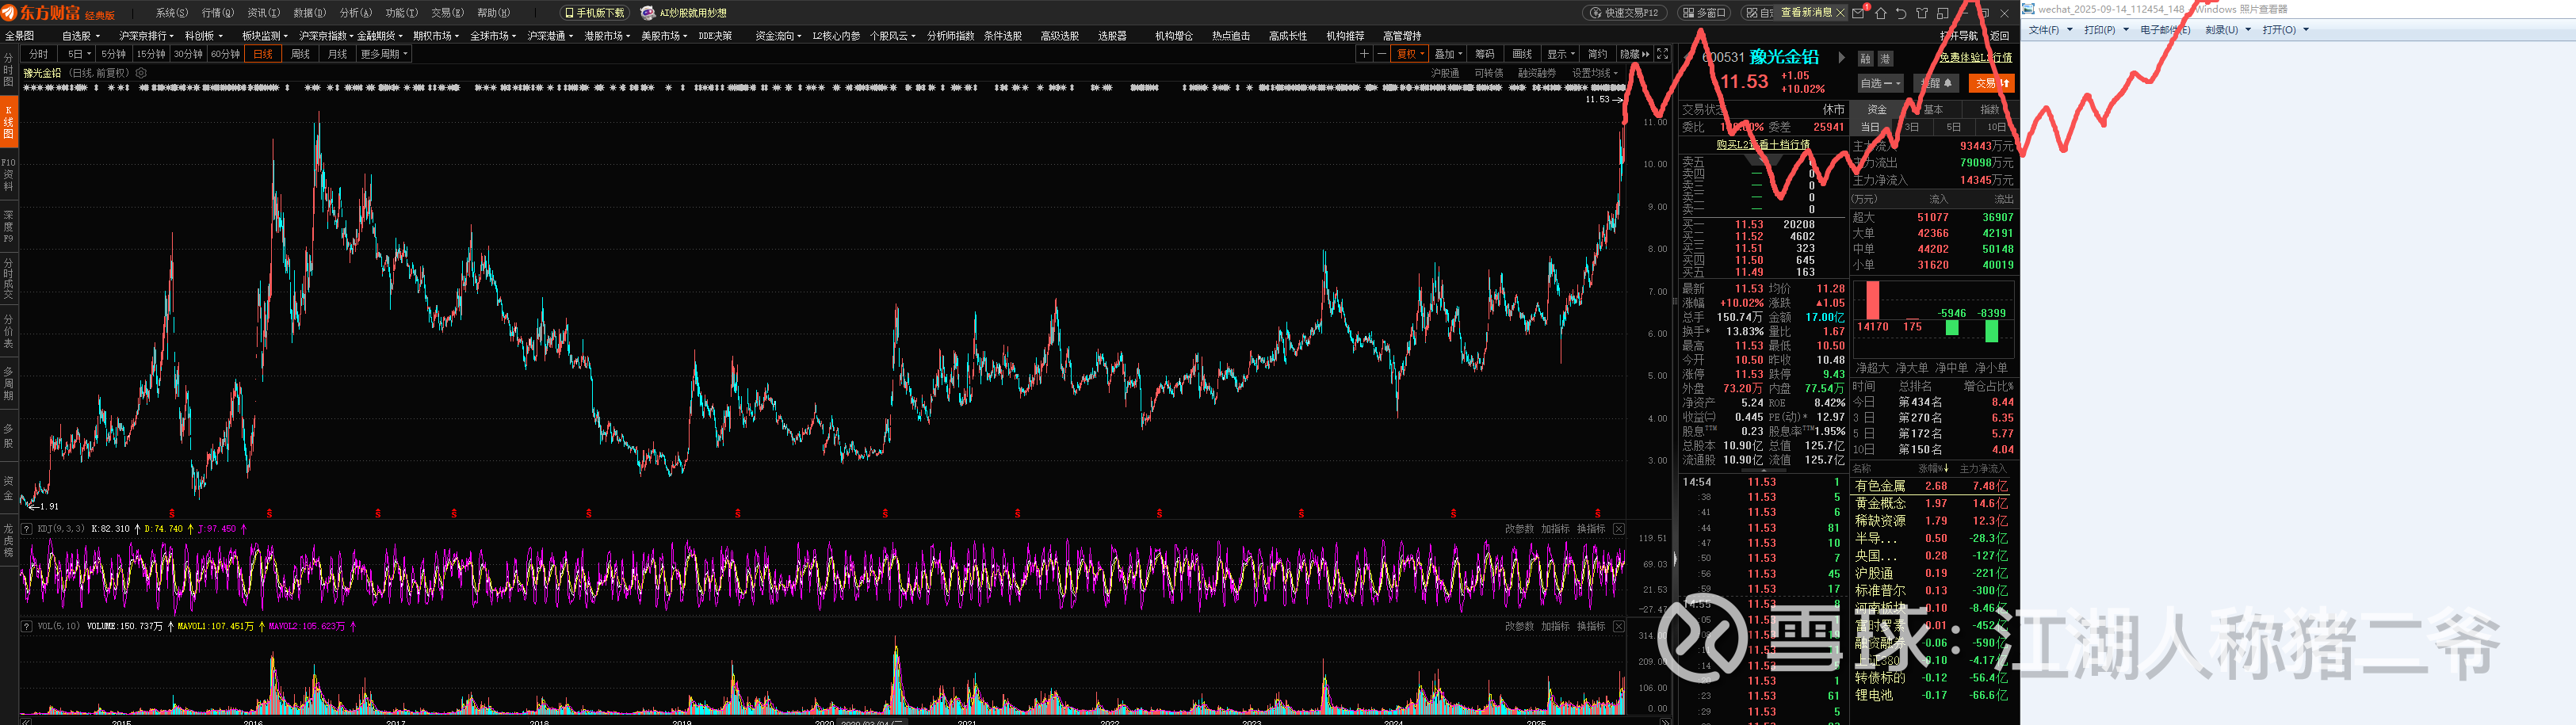Expand the 复权 dropdown
Image resolution: width=2576 pixels, height=725 pixels.
click(x=1410, y=54)
